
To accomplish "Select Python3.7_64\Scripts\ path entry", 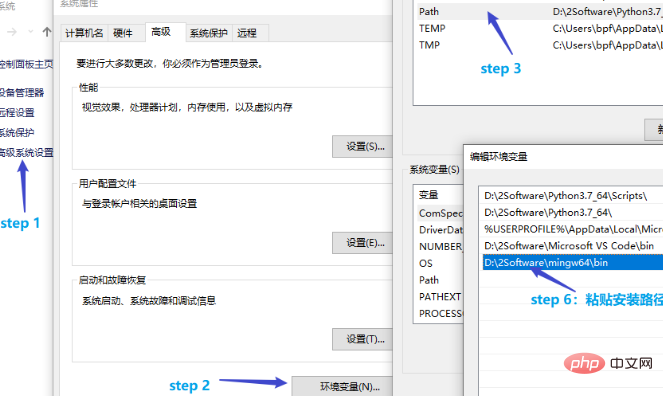I will click(x=573, y=196).
